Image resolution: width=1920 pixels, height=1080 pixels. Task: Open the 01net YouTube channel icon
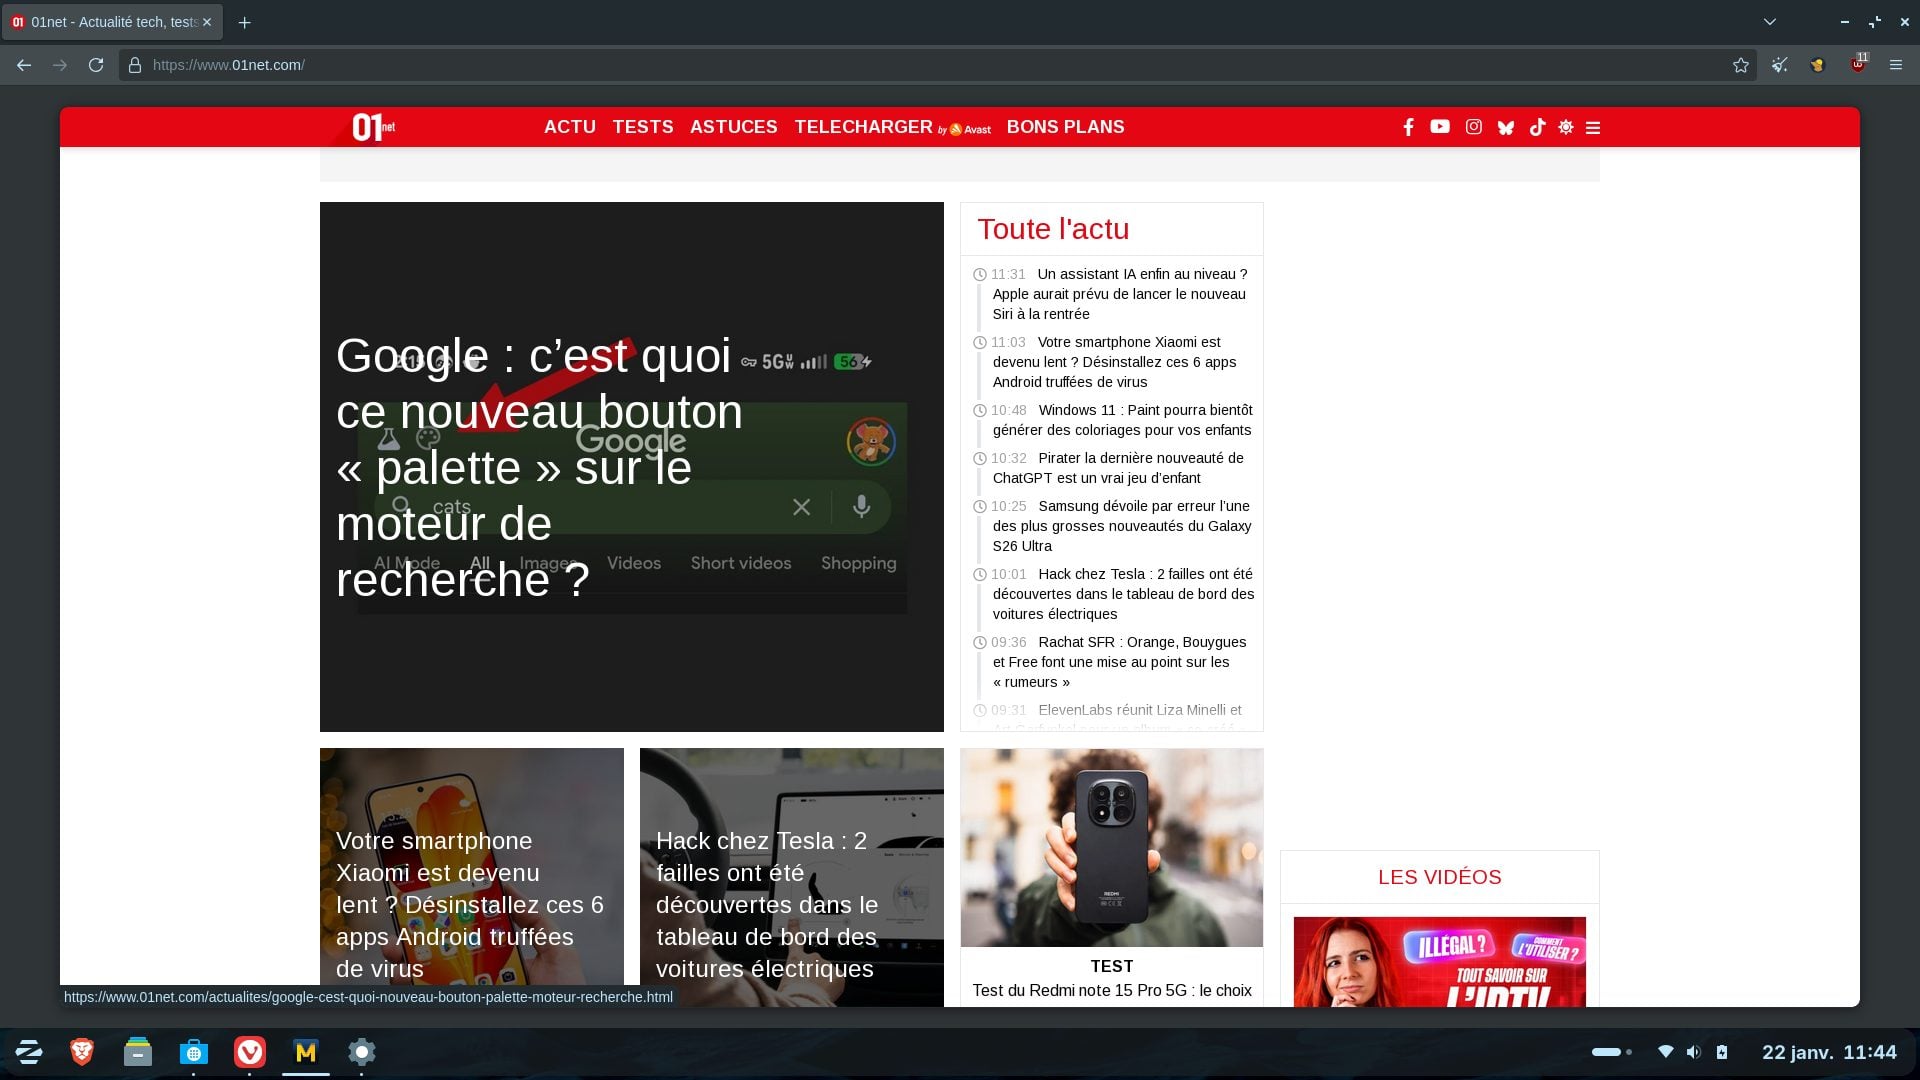pos(1439,127)
